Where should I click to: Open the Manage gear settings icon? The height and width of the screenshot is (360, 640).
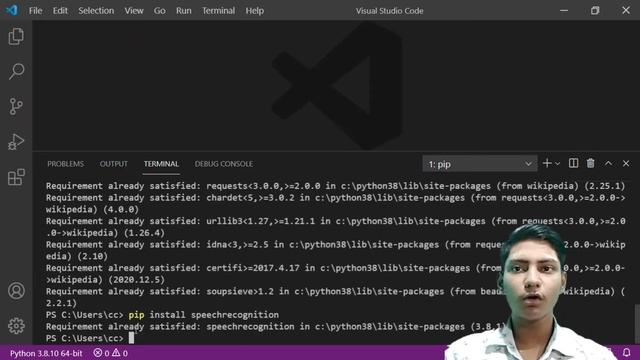tap(16, 326)
